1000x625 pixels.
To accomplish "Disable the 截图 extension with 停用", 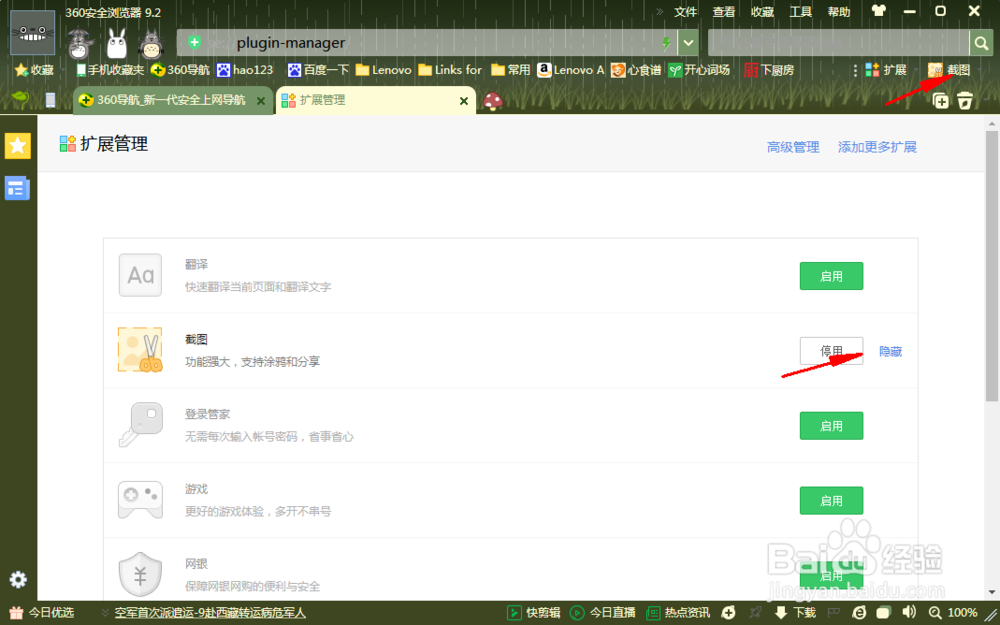I will point(831,351).
